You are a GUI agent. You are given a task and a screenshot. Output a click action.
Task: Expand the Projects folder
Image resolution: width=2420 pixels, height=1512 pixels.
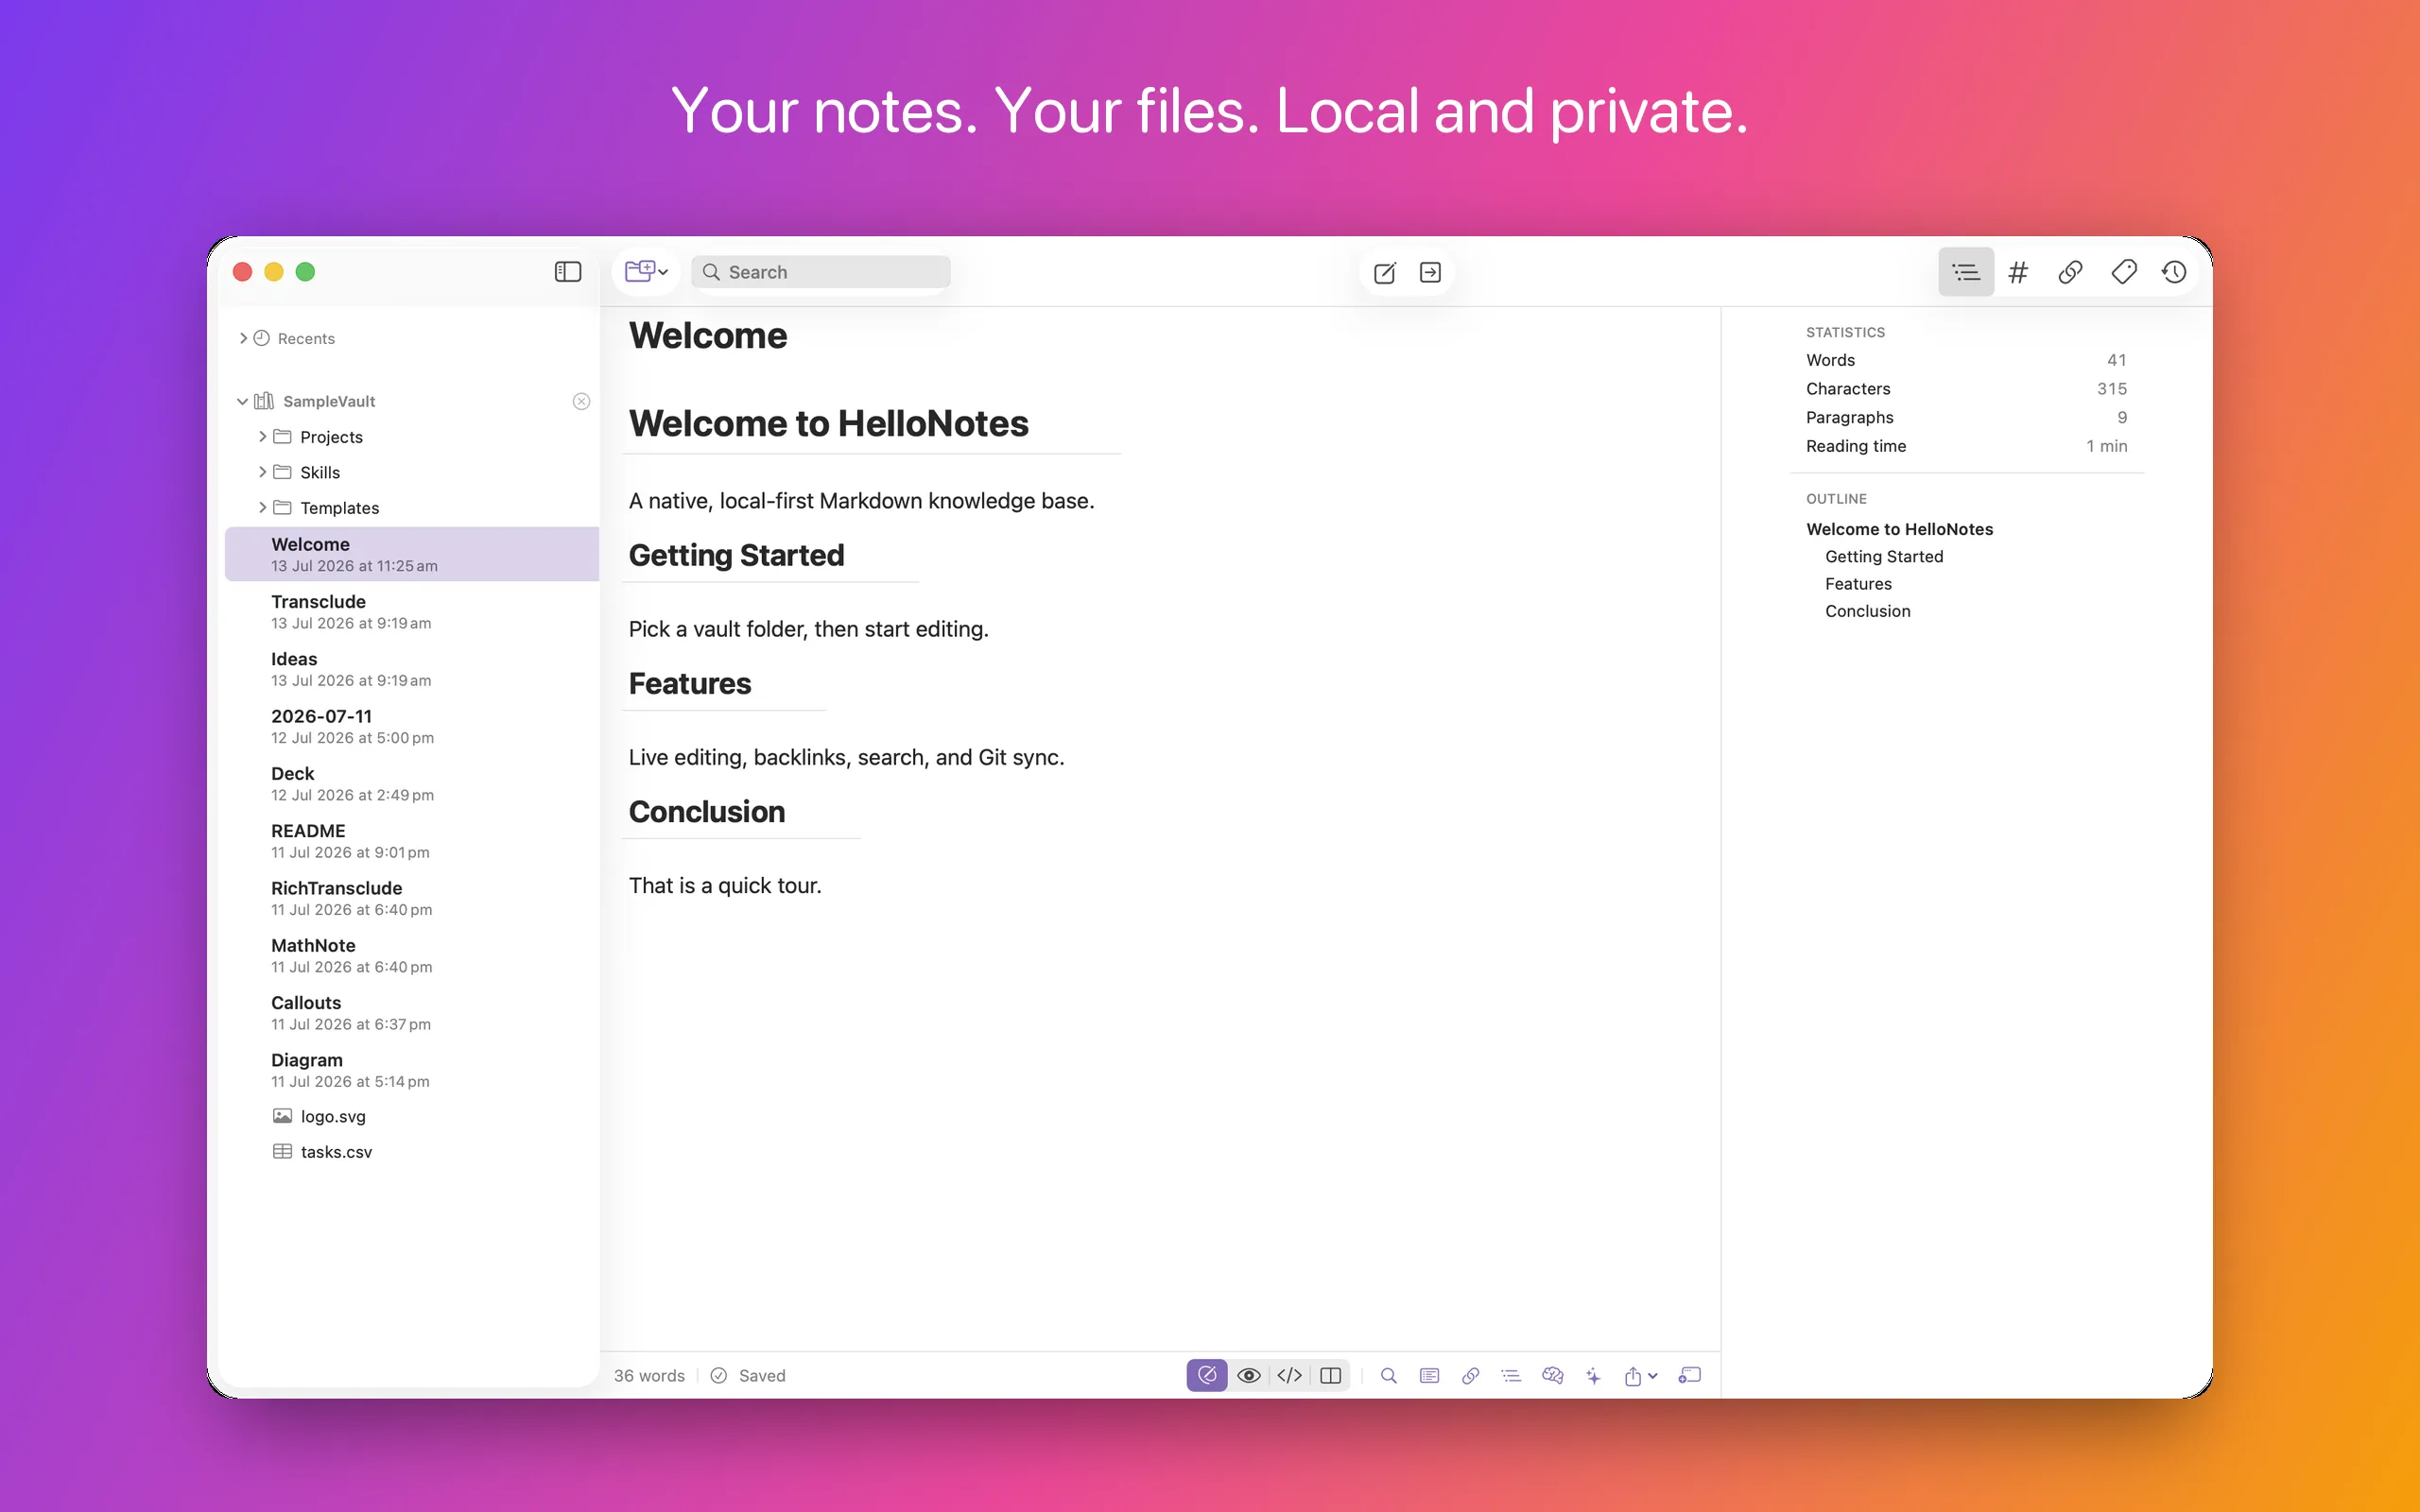point(262,437)
